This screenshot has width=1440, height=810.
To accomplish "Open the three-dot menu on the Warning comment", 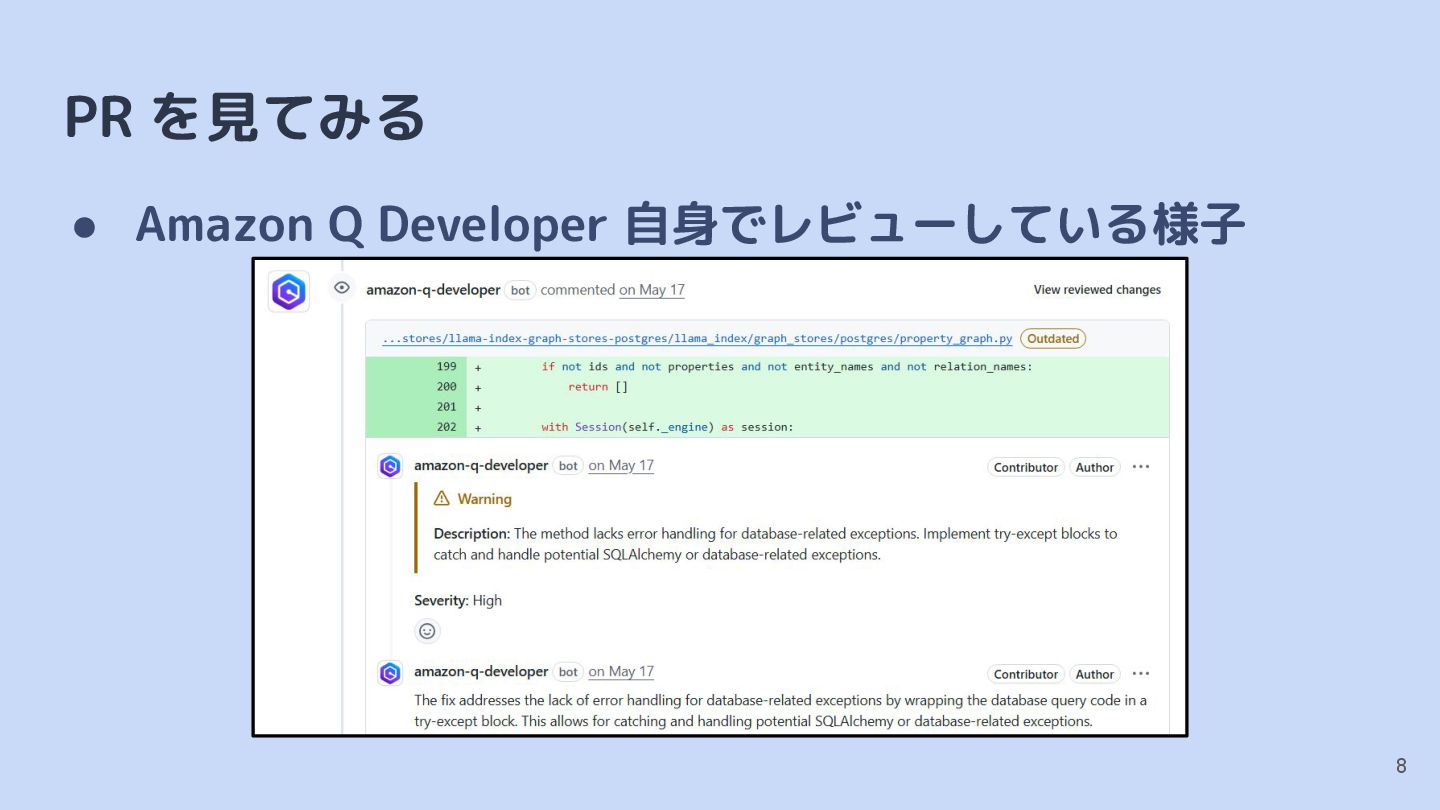I will click(x=1141, y=467).
